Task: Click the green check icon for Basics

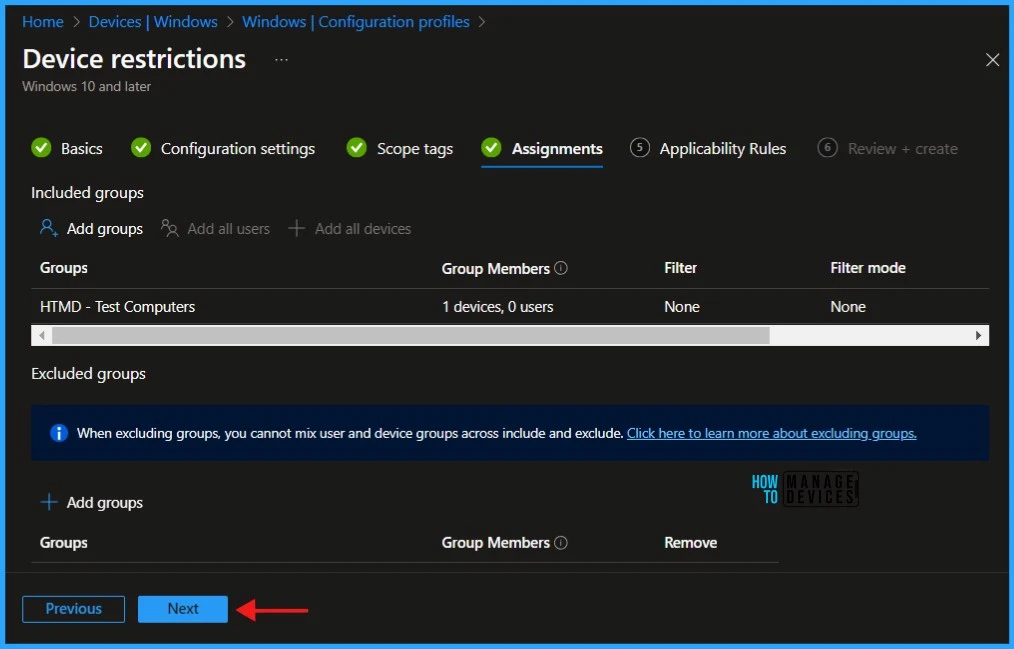Action: (x=41, y=148)
